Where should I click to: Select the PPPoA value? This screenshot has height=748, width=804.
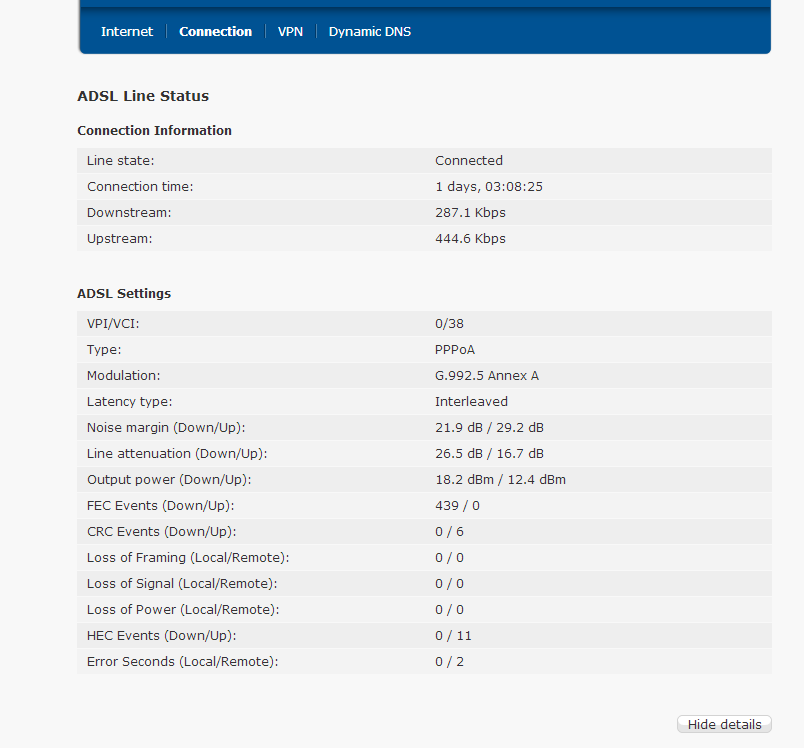(x=455, y=350)
